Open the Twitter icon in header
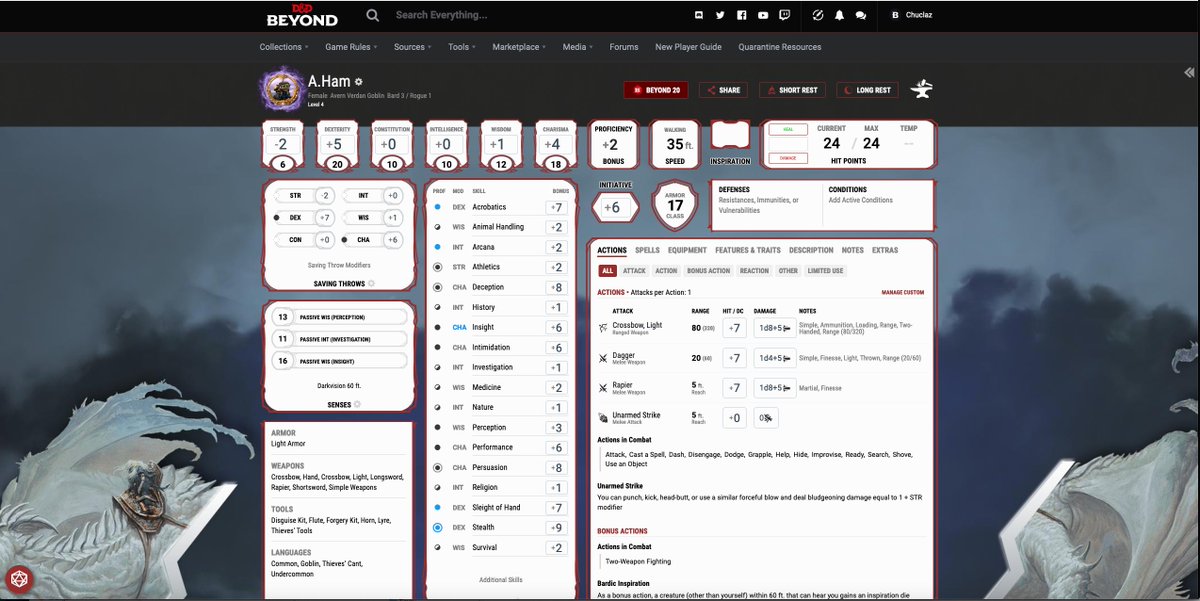Image resolution: width=1200 pixels, height=601 pixels. pyautogui.click(x=720, y=15)
